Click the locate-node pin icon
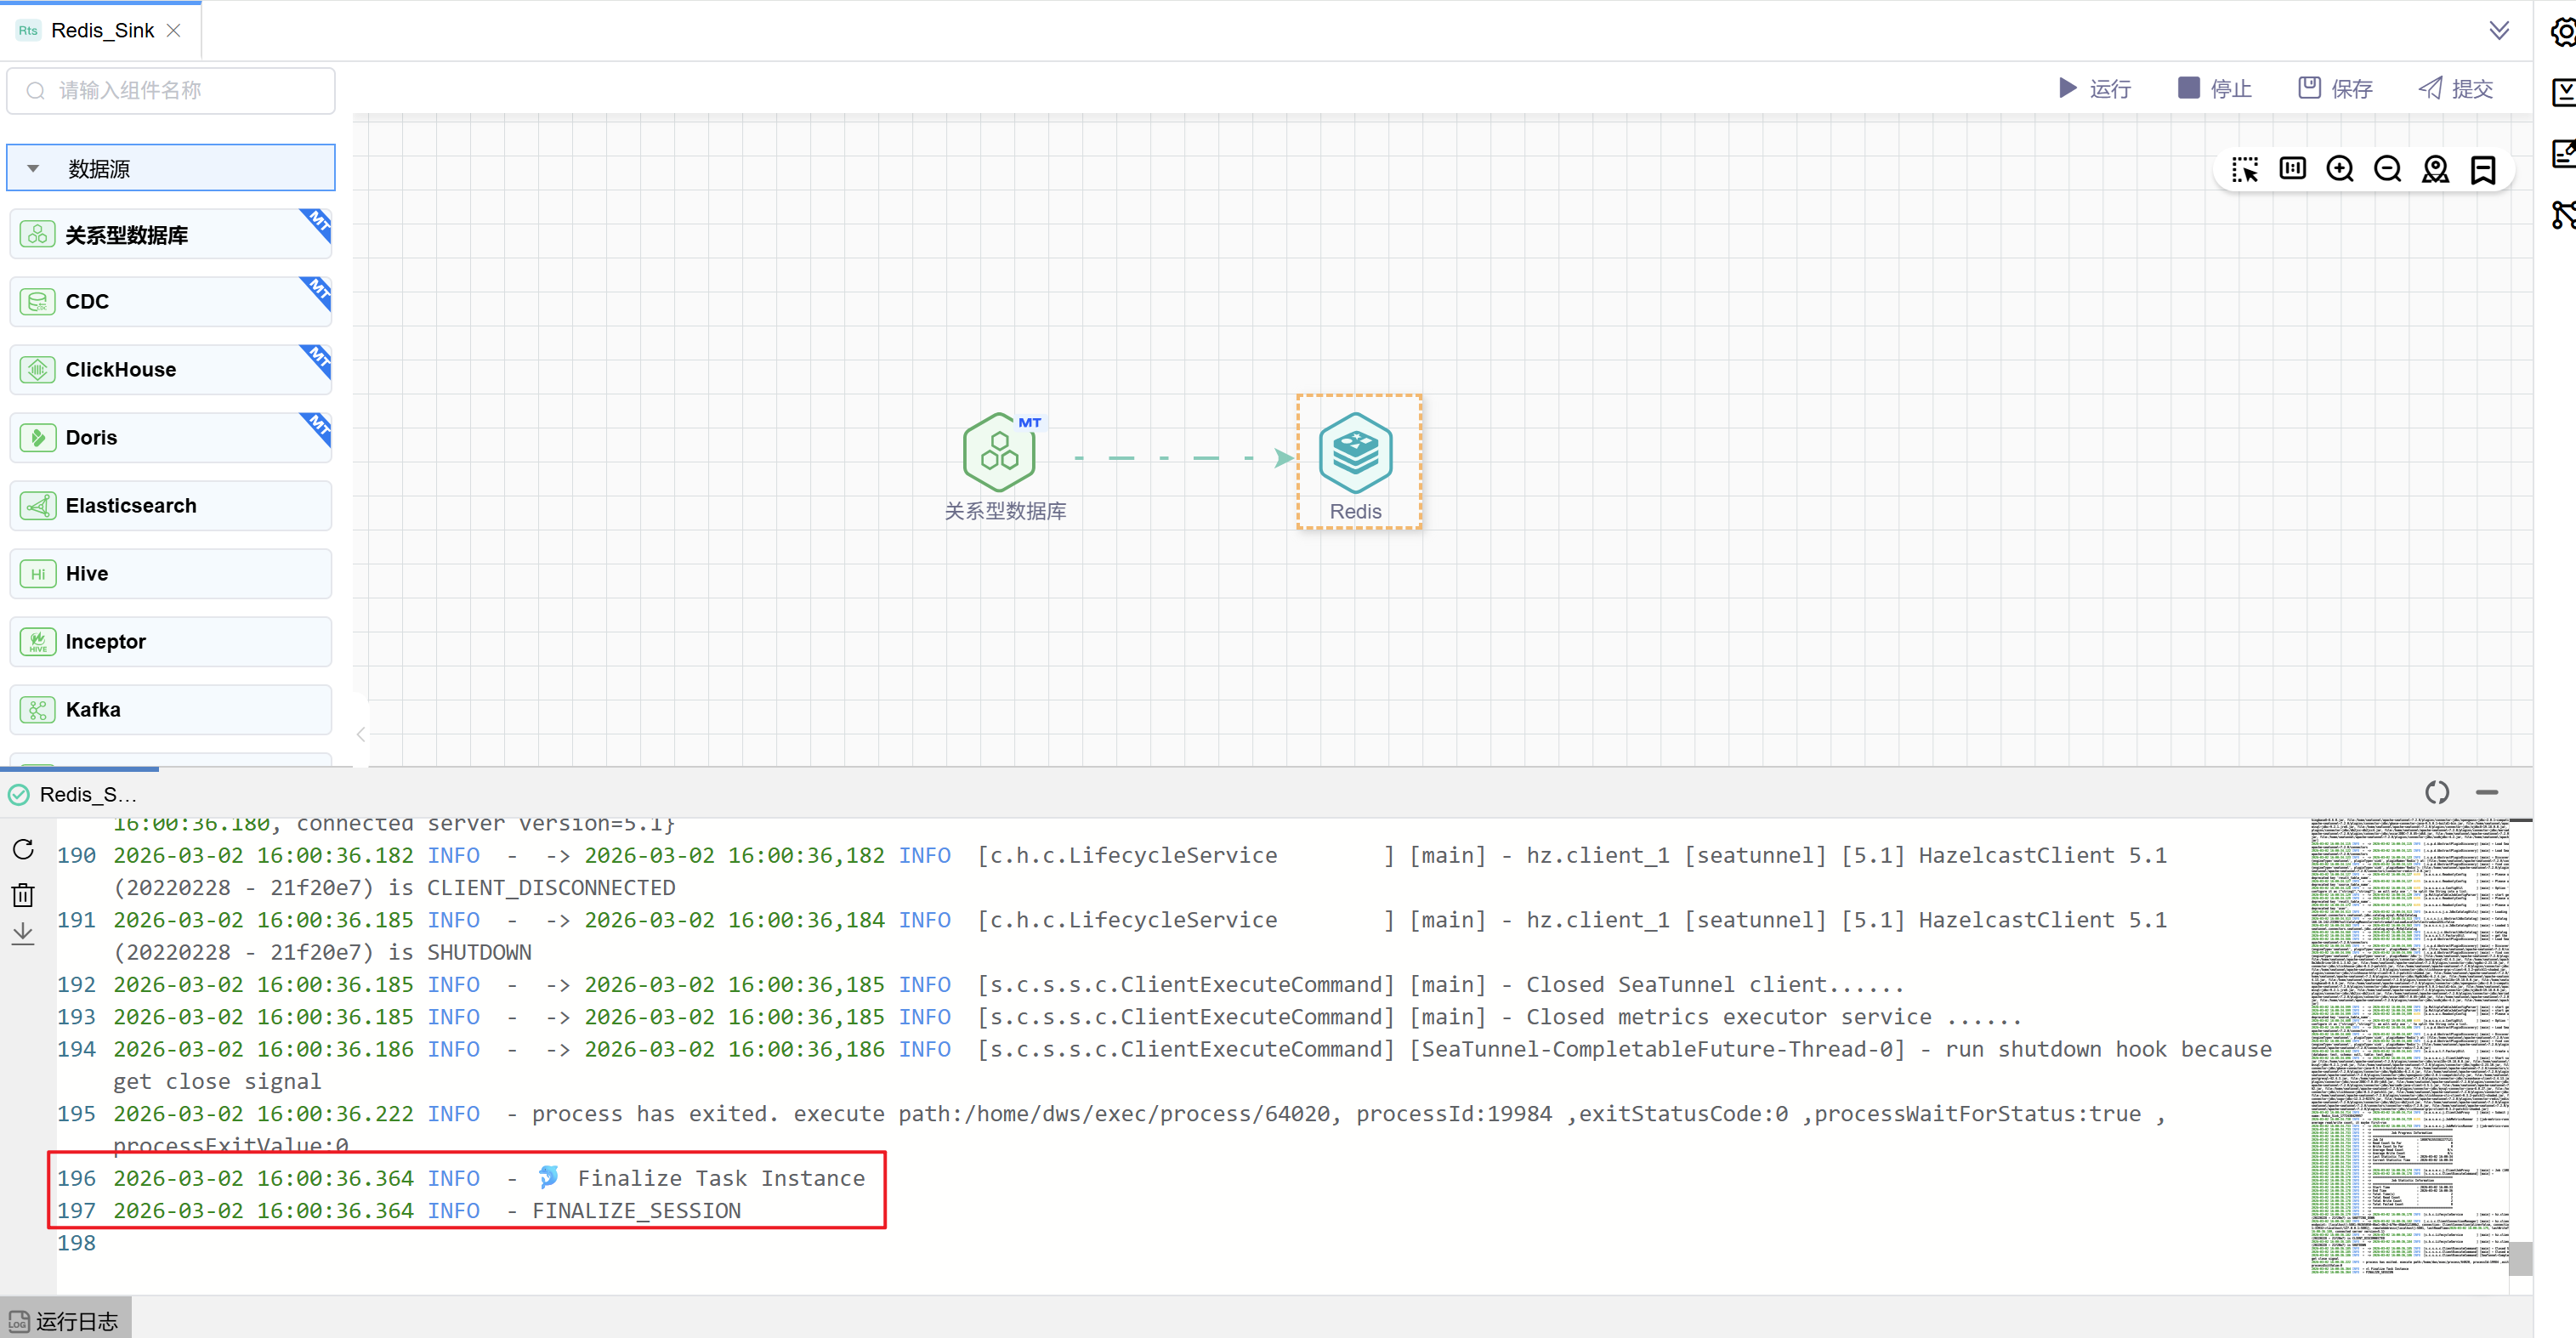The image size is (2576, 1338). point(2435,169)
